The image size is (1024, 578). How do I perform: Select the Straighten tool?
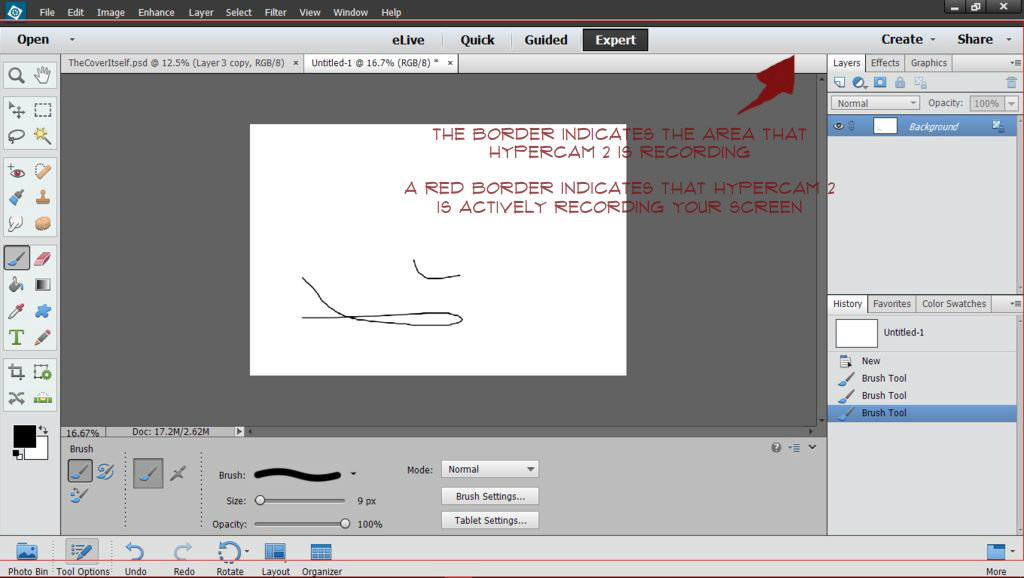(x=42, y=398)
